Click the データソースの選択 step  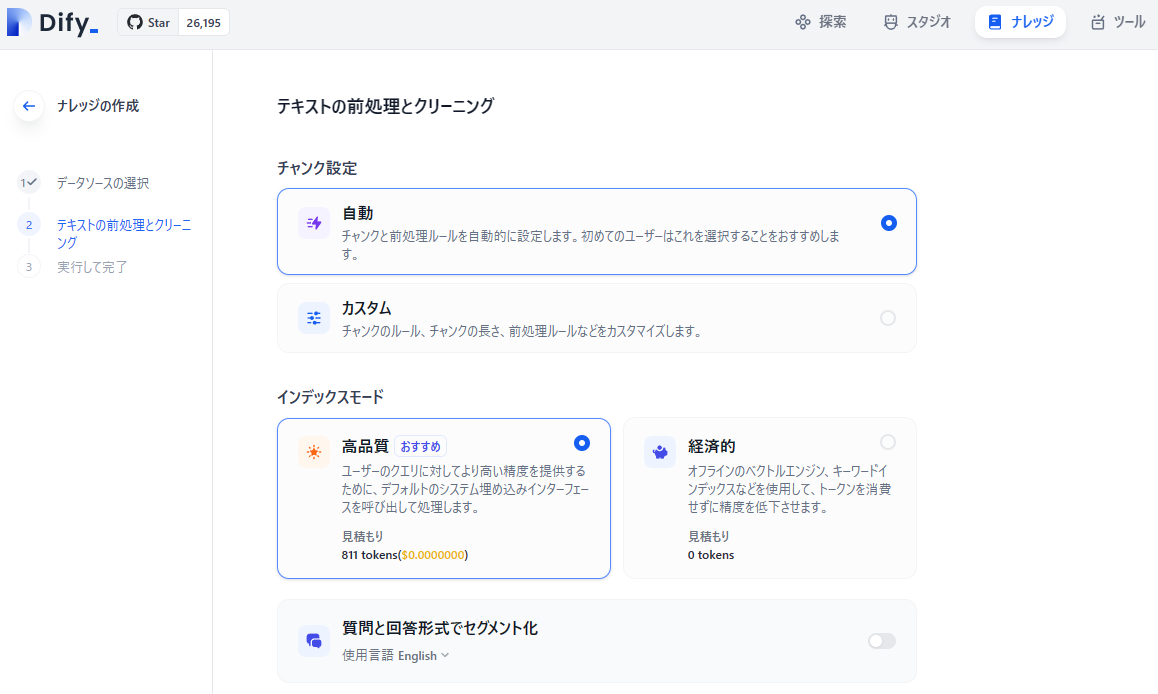[103, 183]
